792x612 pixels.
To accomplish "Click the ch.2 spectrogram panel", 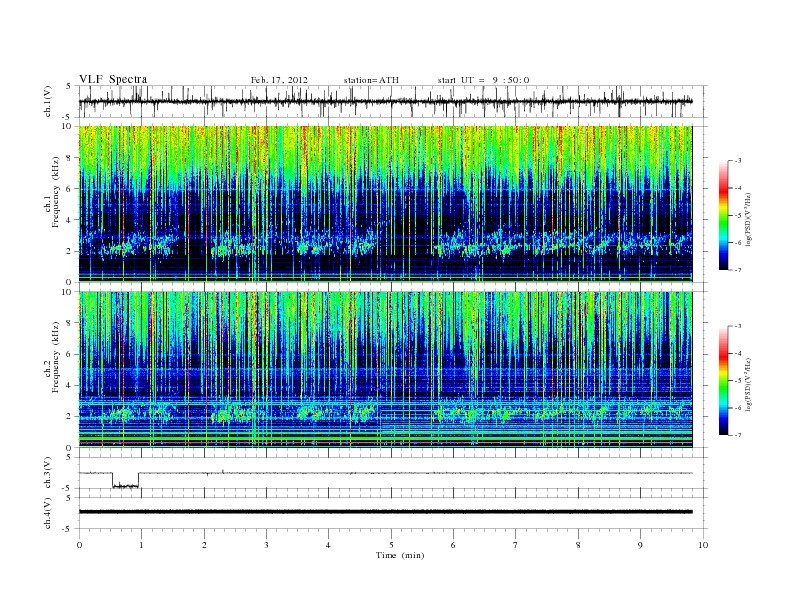I will pyautogui.click(x=385, y=370).
